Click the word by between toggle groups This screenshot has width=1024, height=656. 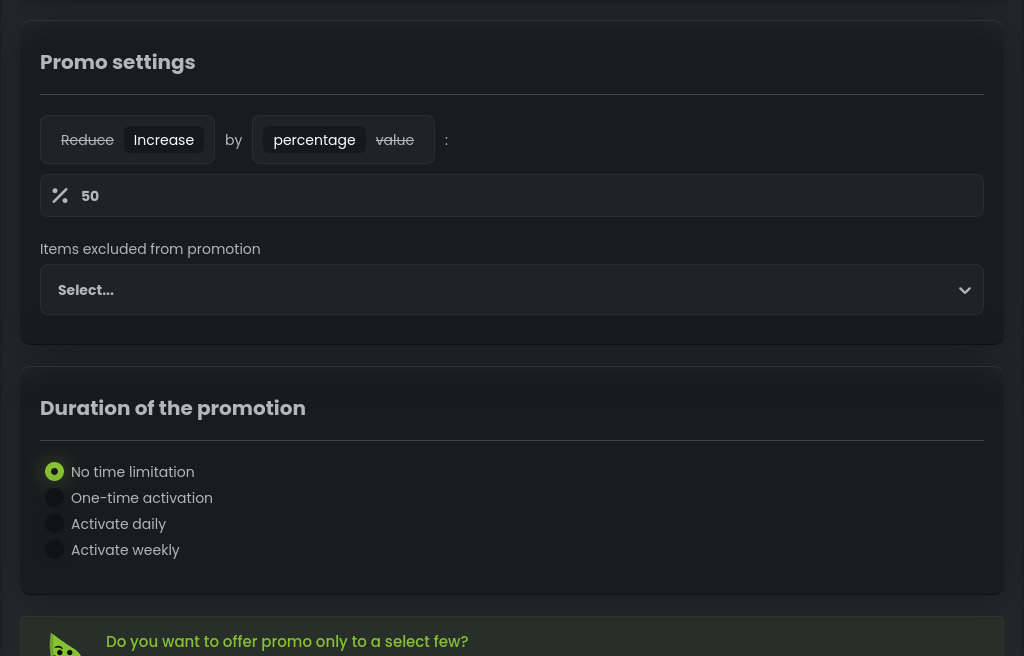coord(234,140)
